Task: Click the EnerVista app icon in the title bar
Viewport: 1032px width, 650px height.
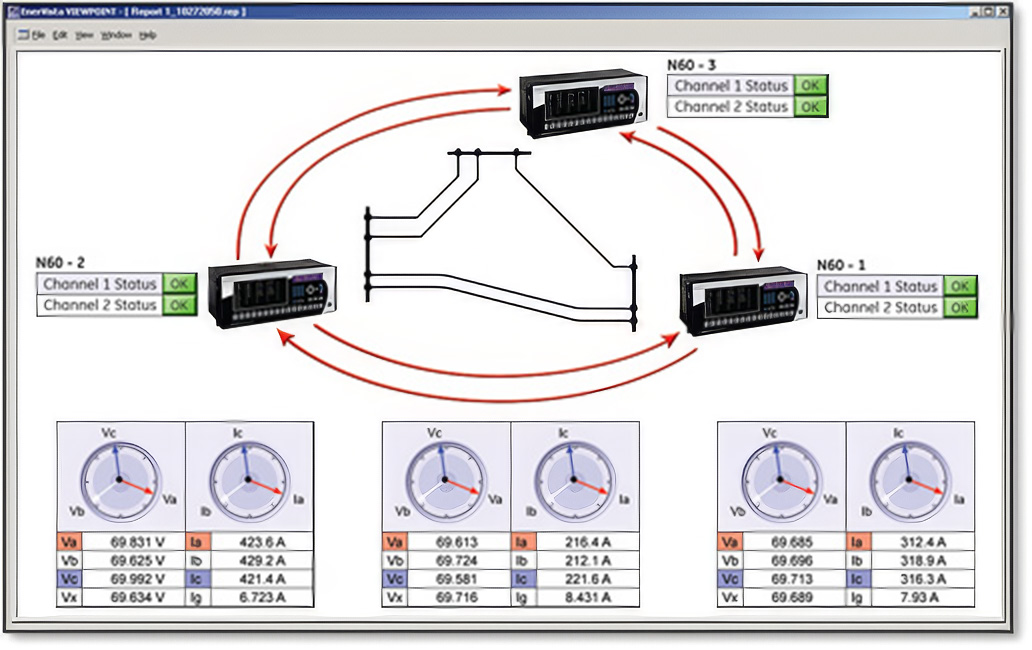Action: tap(13, 11)
